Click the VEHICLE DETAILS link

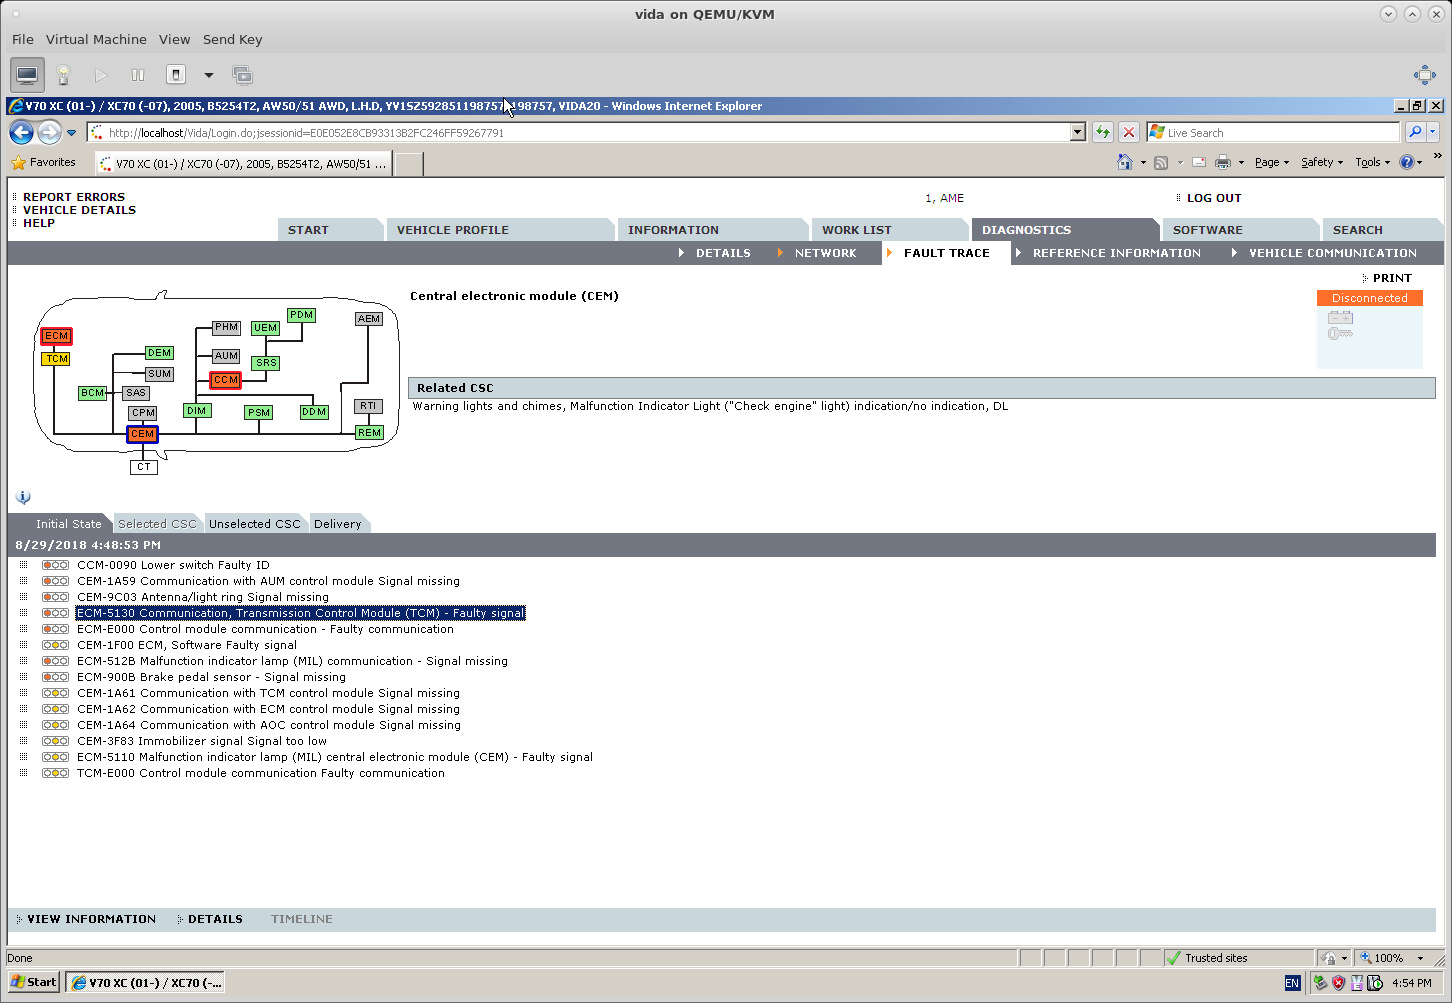point(79,210)
